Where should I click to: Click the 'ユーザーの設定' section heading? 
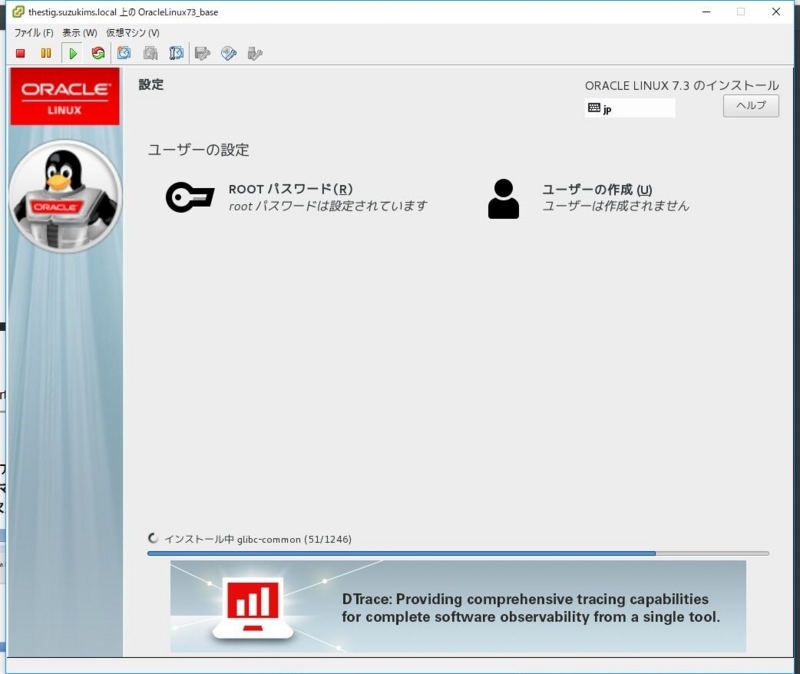pos(198,150)
